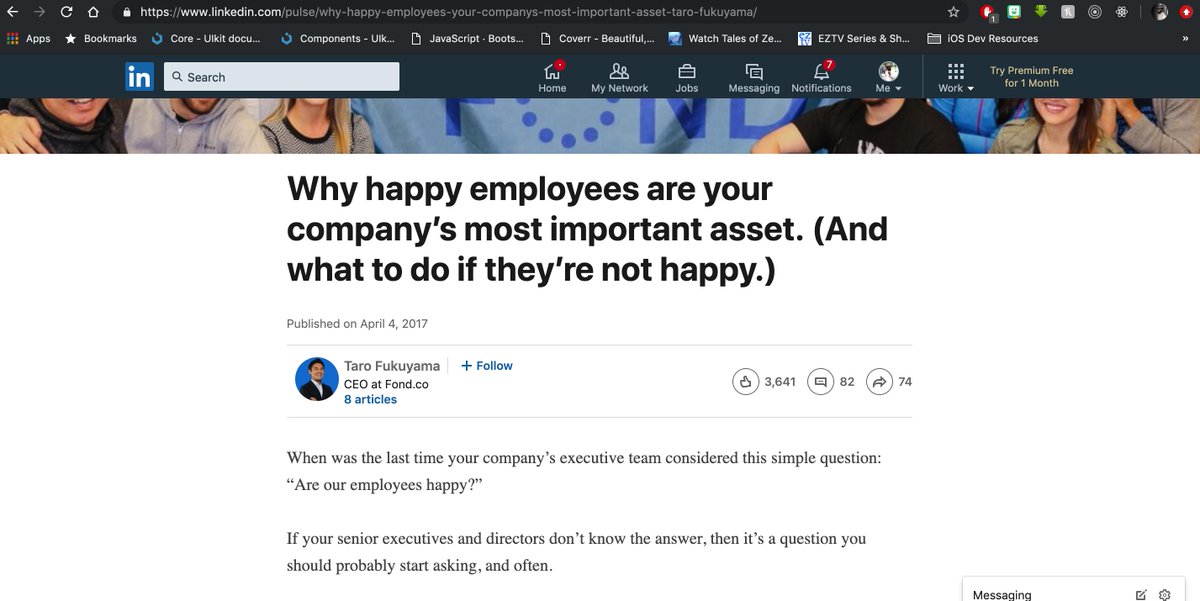Show hidden bookmarks with the double chevron
The width and height of the screenshot is (1200, 601).
tap(1187, 38)
